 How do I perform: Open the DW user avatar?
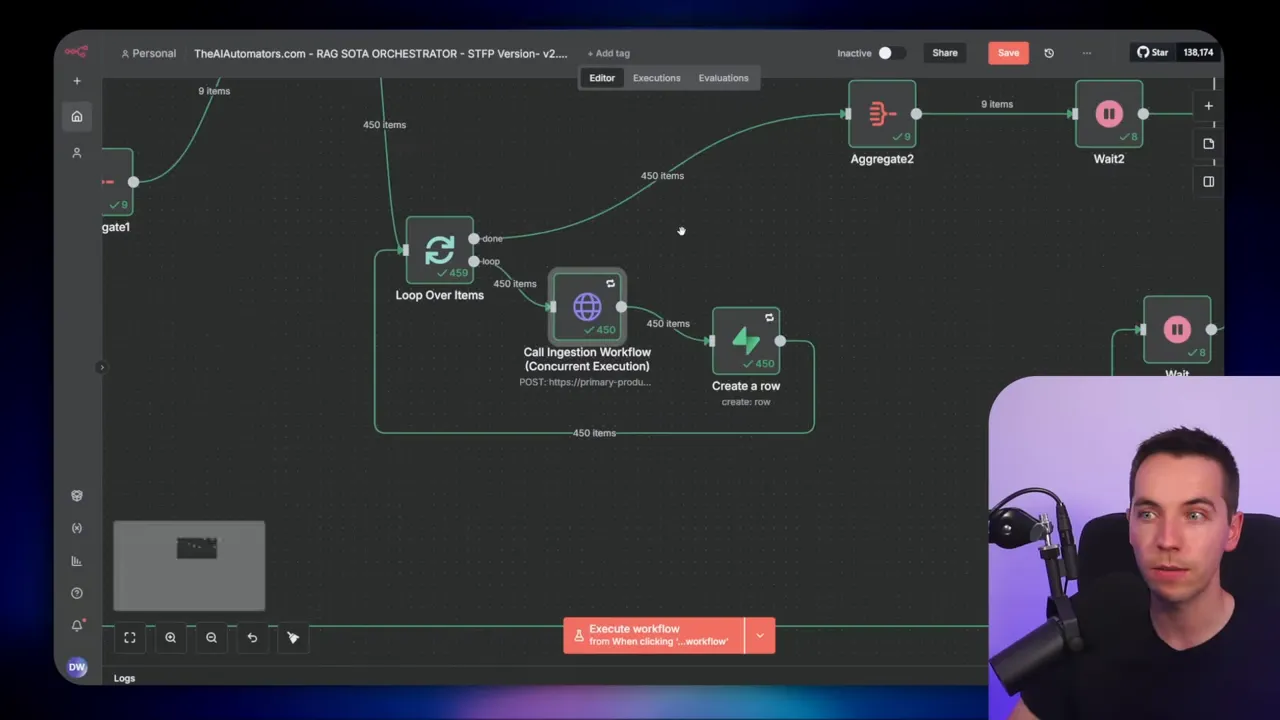(77, 667)
